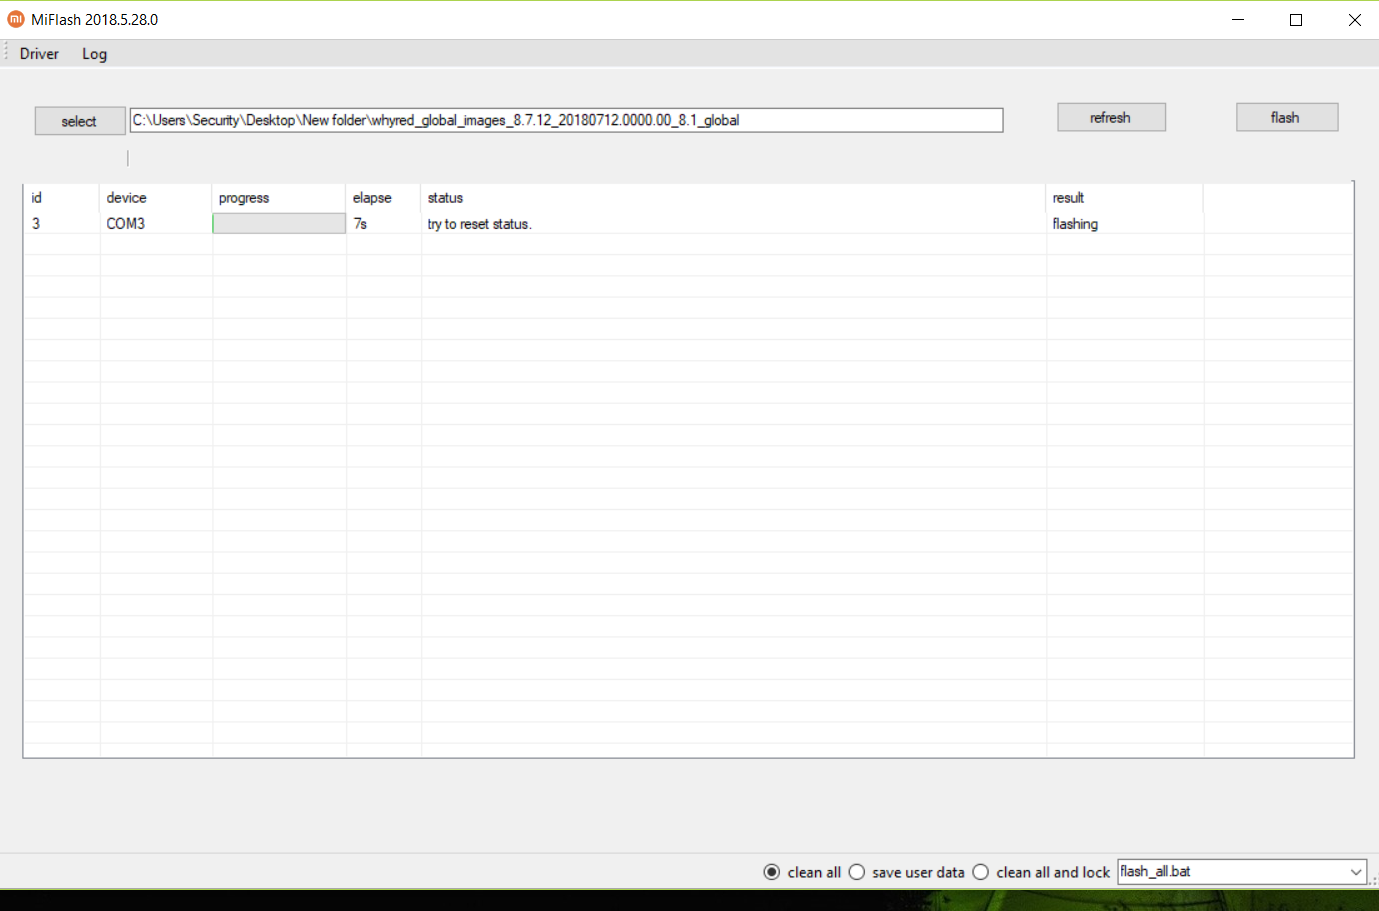Click the result column header
Image resolution: width=1379 pixels, height=911 pixels.
click(1124, 198)
